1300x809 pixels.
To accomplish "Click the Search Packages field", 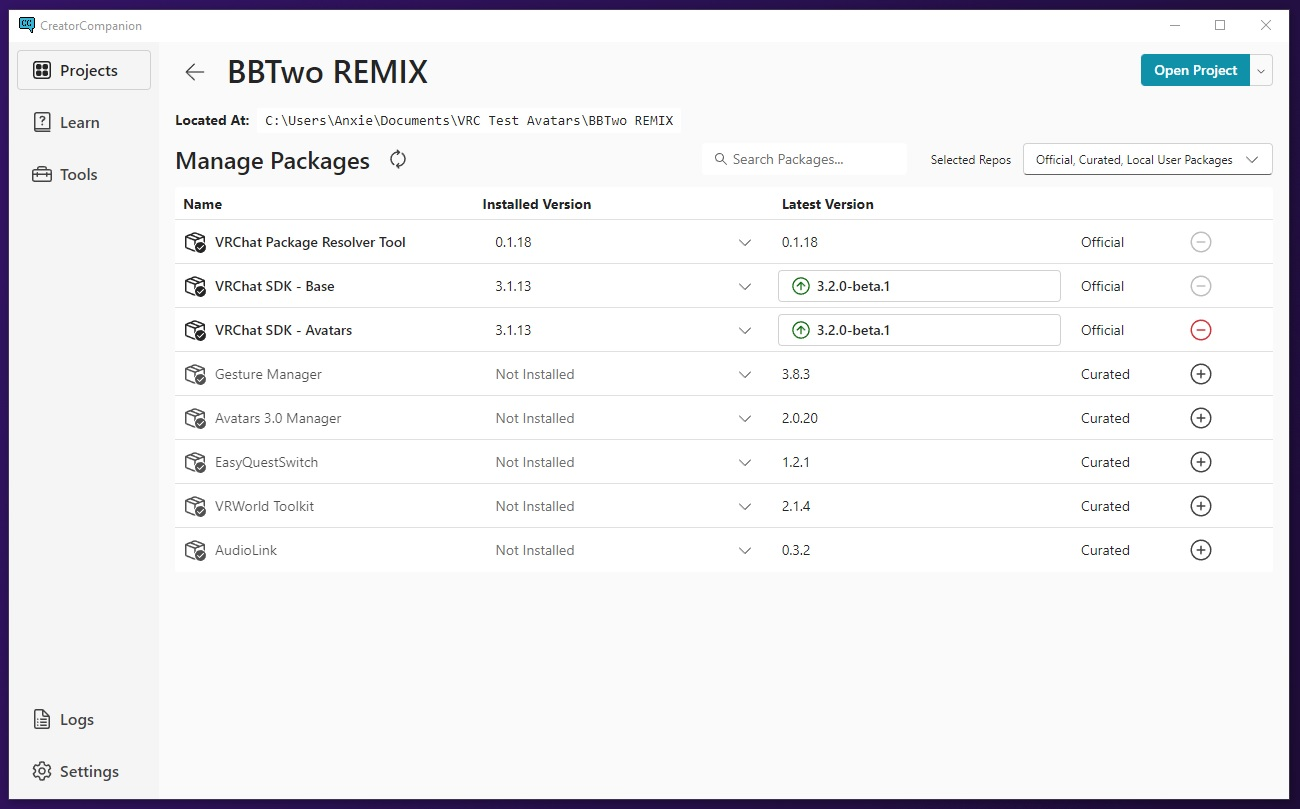I will click(x=804, y=159).
